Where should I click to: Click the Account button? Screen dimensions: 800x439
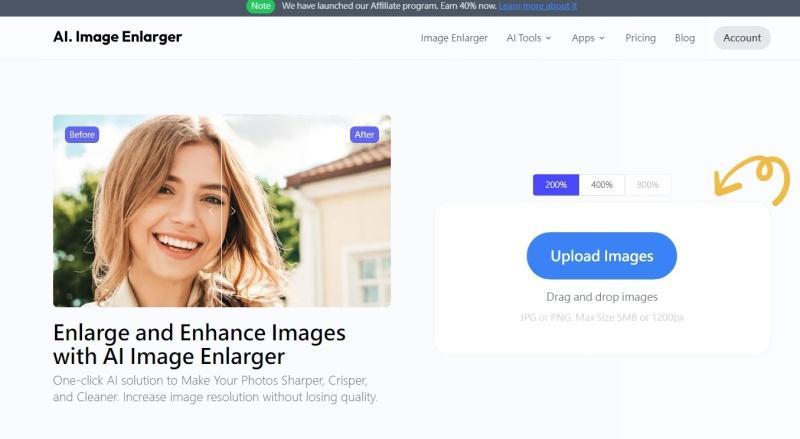[742, 38]
